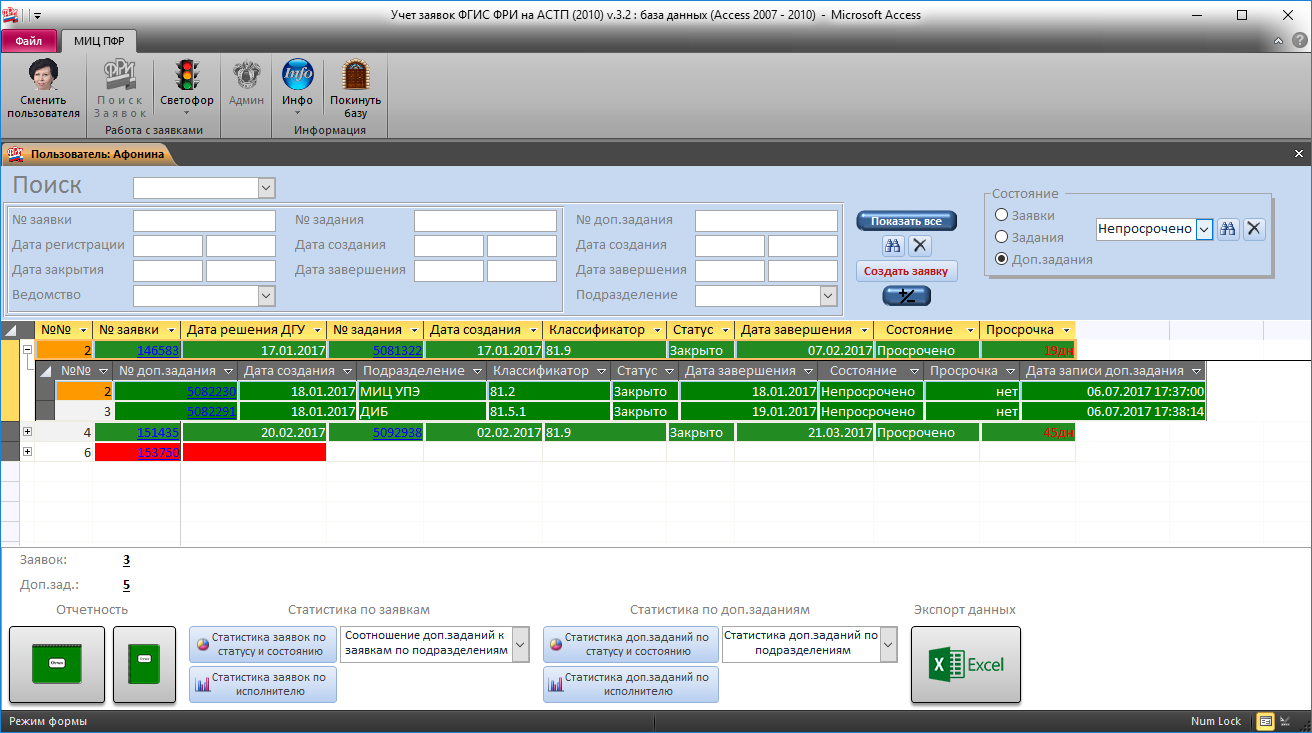
Task: Select the Заявки radio button
Action: coord(1001,215)
